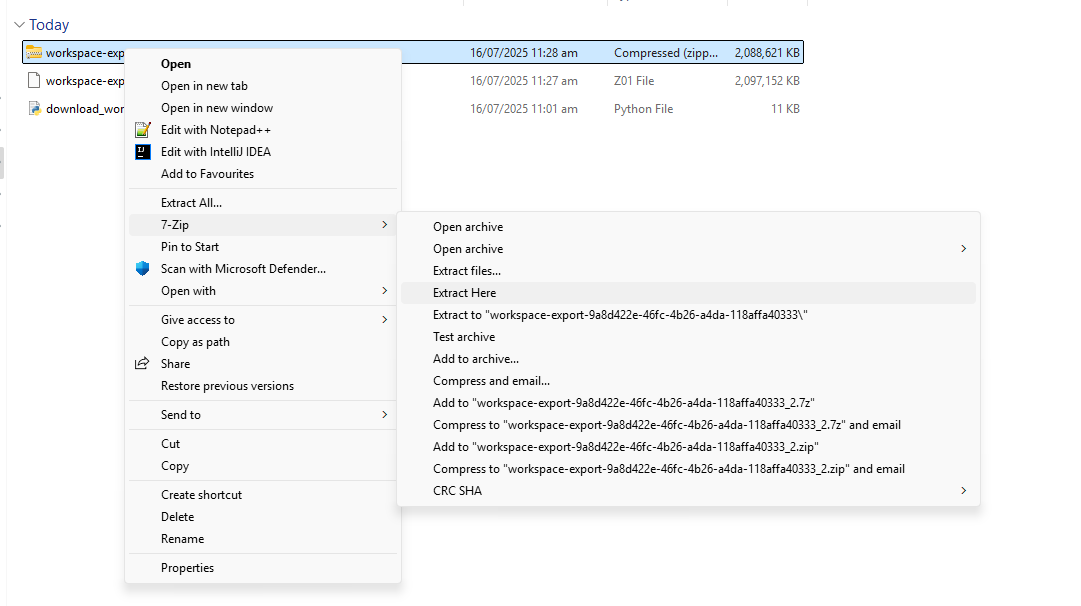Expand the CRC SHA submenu arrow
The width and height of the screenshot is (1081, 606).
click(963, 491)
